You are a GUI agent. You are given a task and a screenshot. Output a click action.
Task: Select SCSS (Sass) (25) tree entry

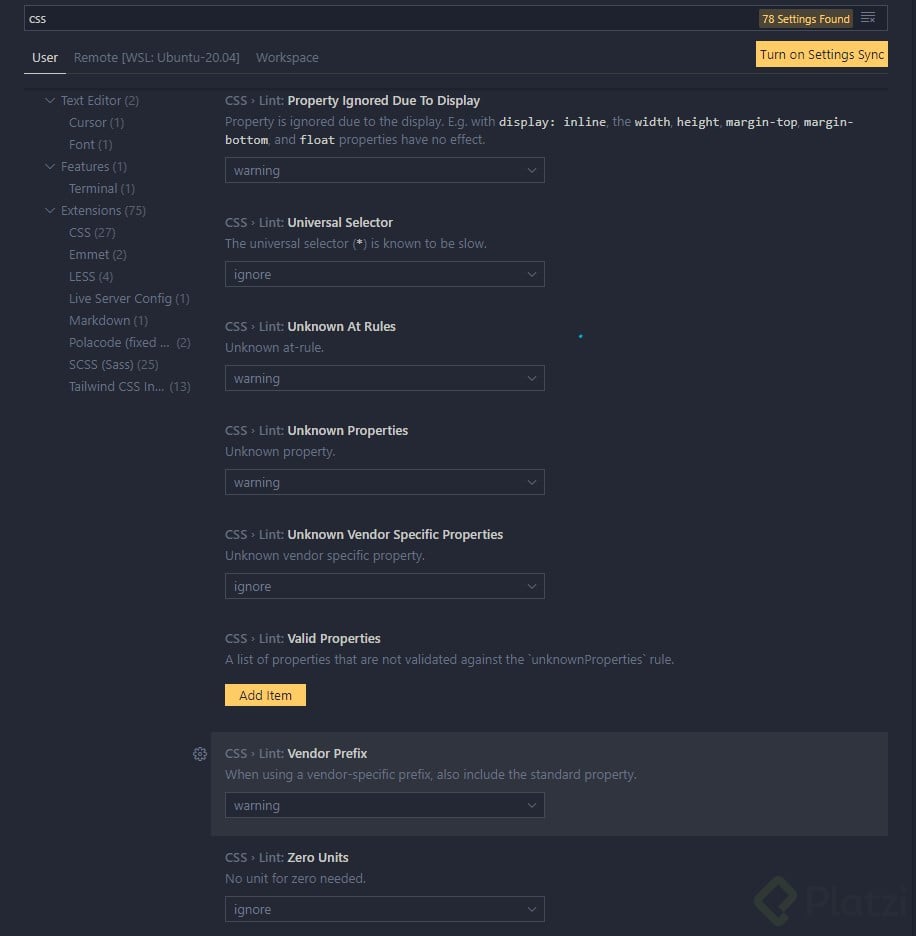(x=113, y=365)
